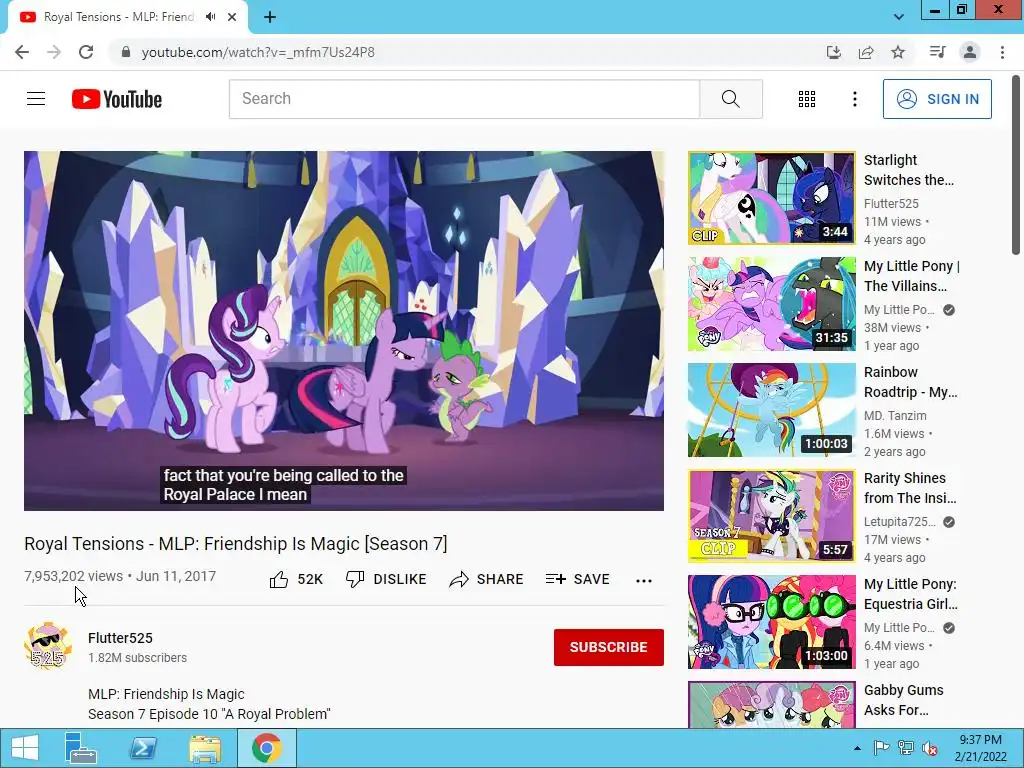1024x768 pixels.
Task: Open the network tray icon
Action: 906,748
